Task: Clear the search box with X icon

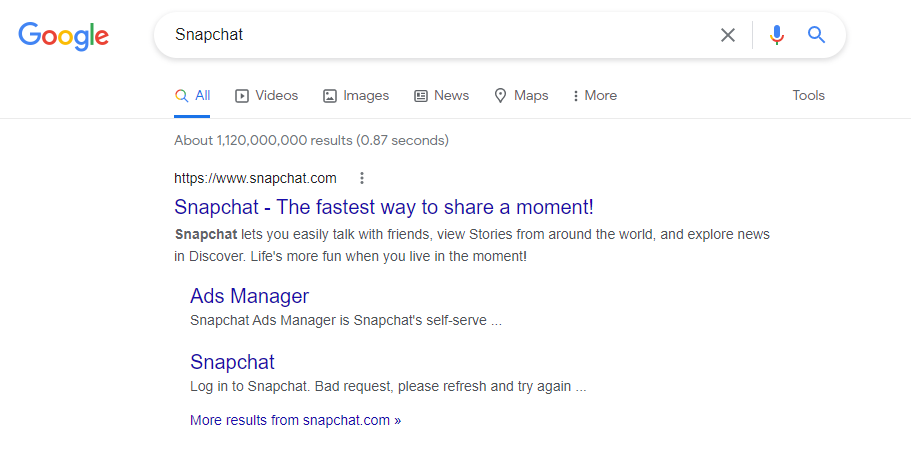Action: 728,35
